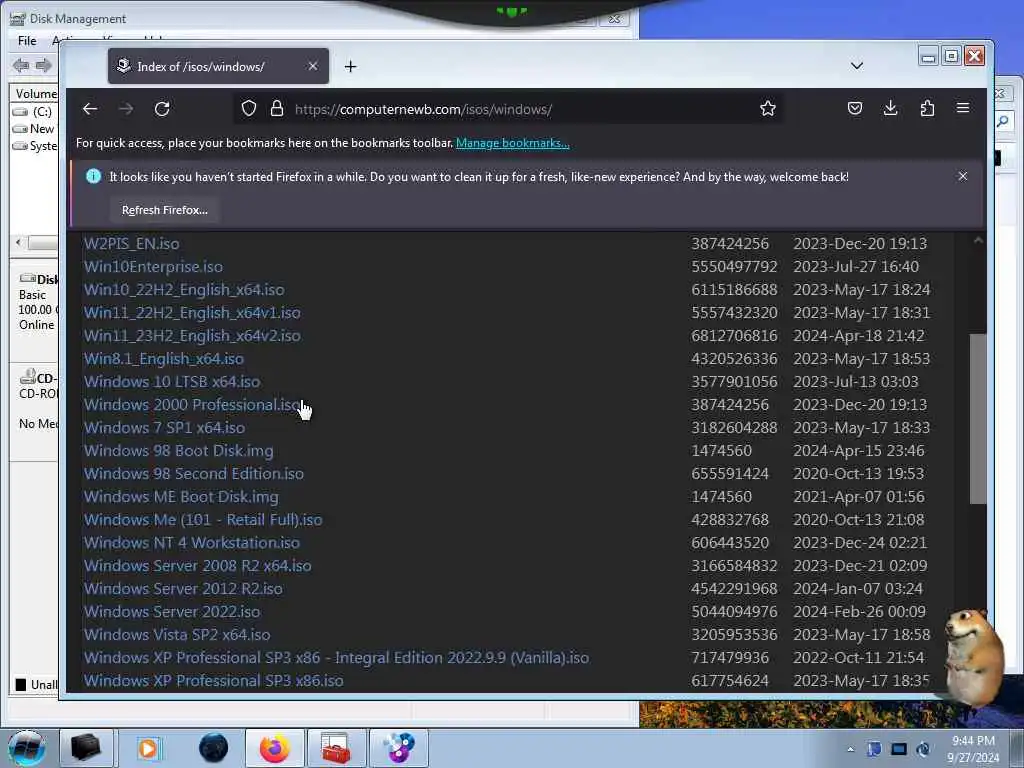Download Win10_22H2_English_x64.iso
Viewport: 1024px width, 768px height.
point(184,289)
